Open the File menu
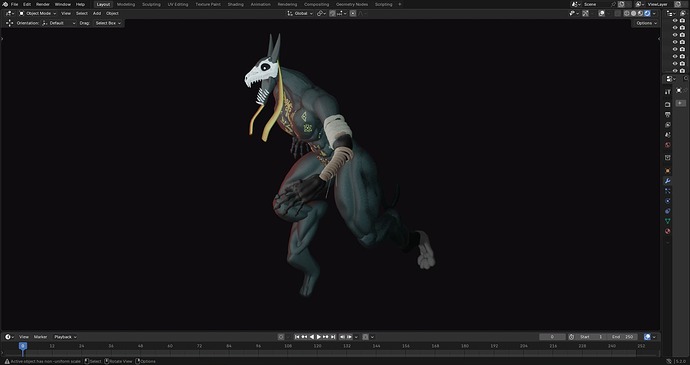Image resolution: width=690 pixels, height=365 pixels. click(15, 4)
